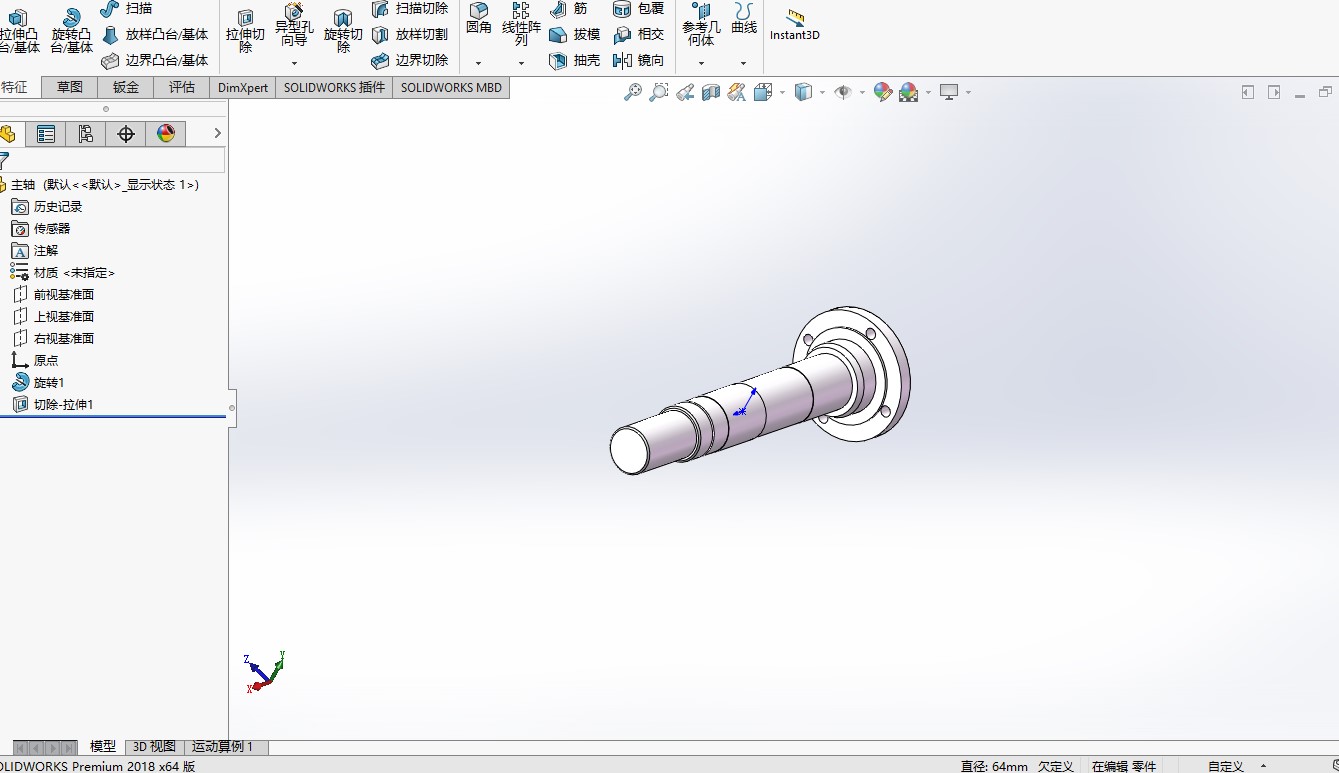Open Apply Scene icon
The width and height of the screenshot is (1339, 773).
click(x=909, y=92)
